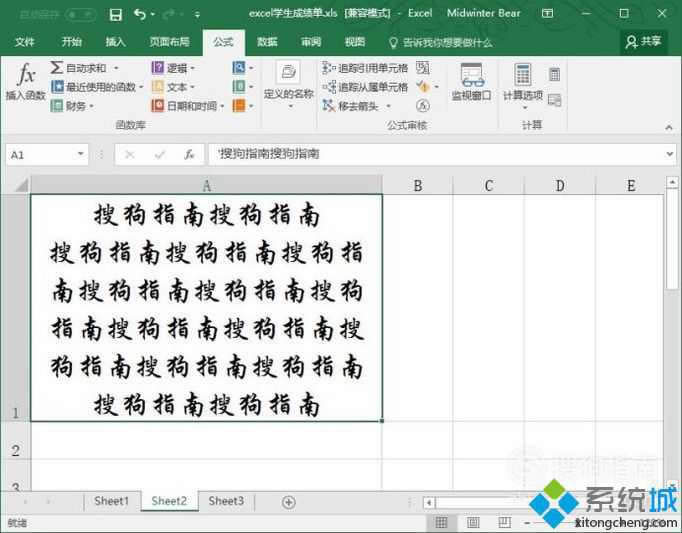Open the Text functions menu
Screen dimensions: 682x533
click(173, 87)
